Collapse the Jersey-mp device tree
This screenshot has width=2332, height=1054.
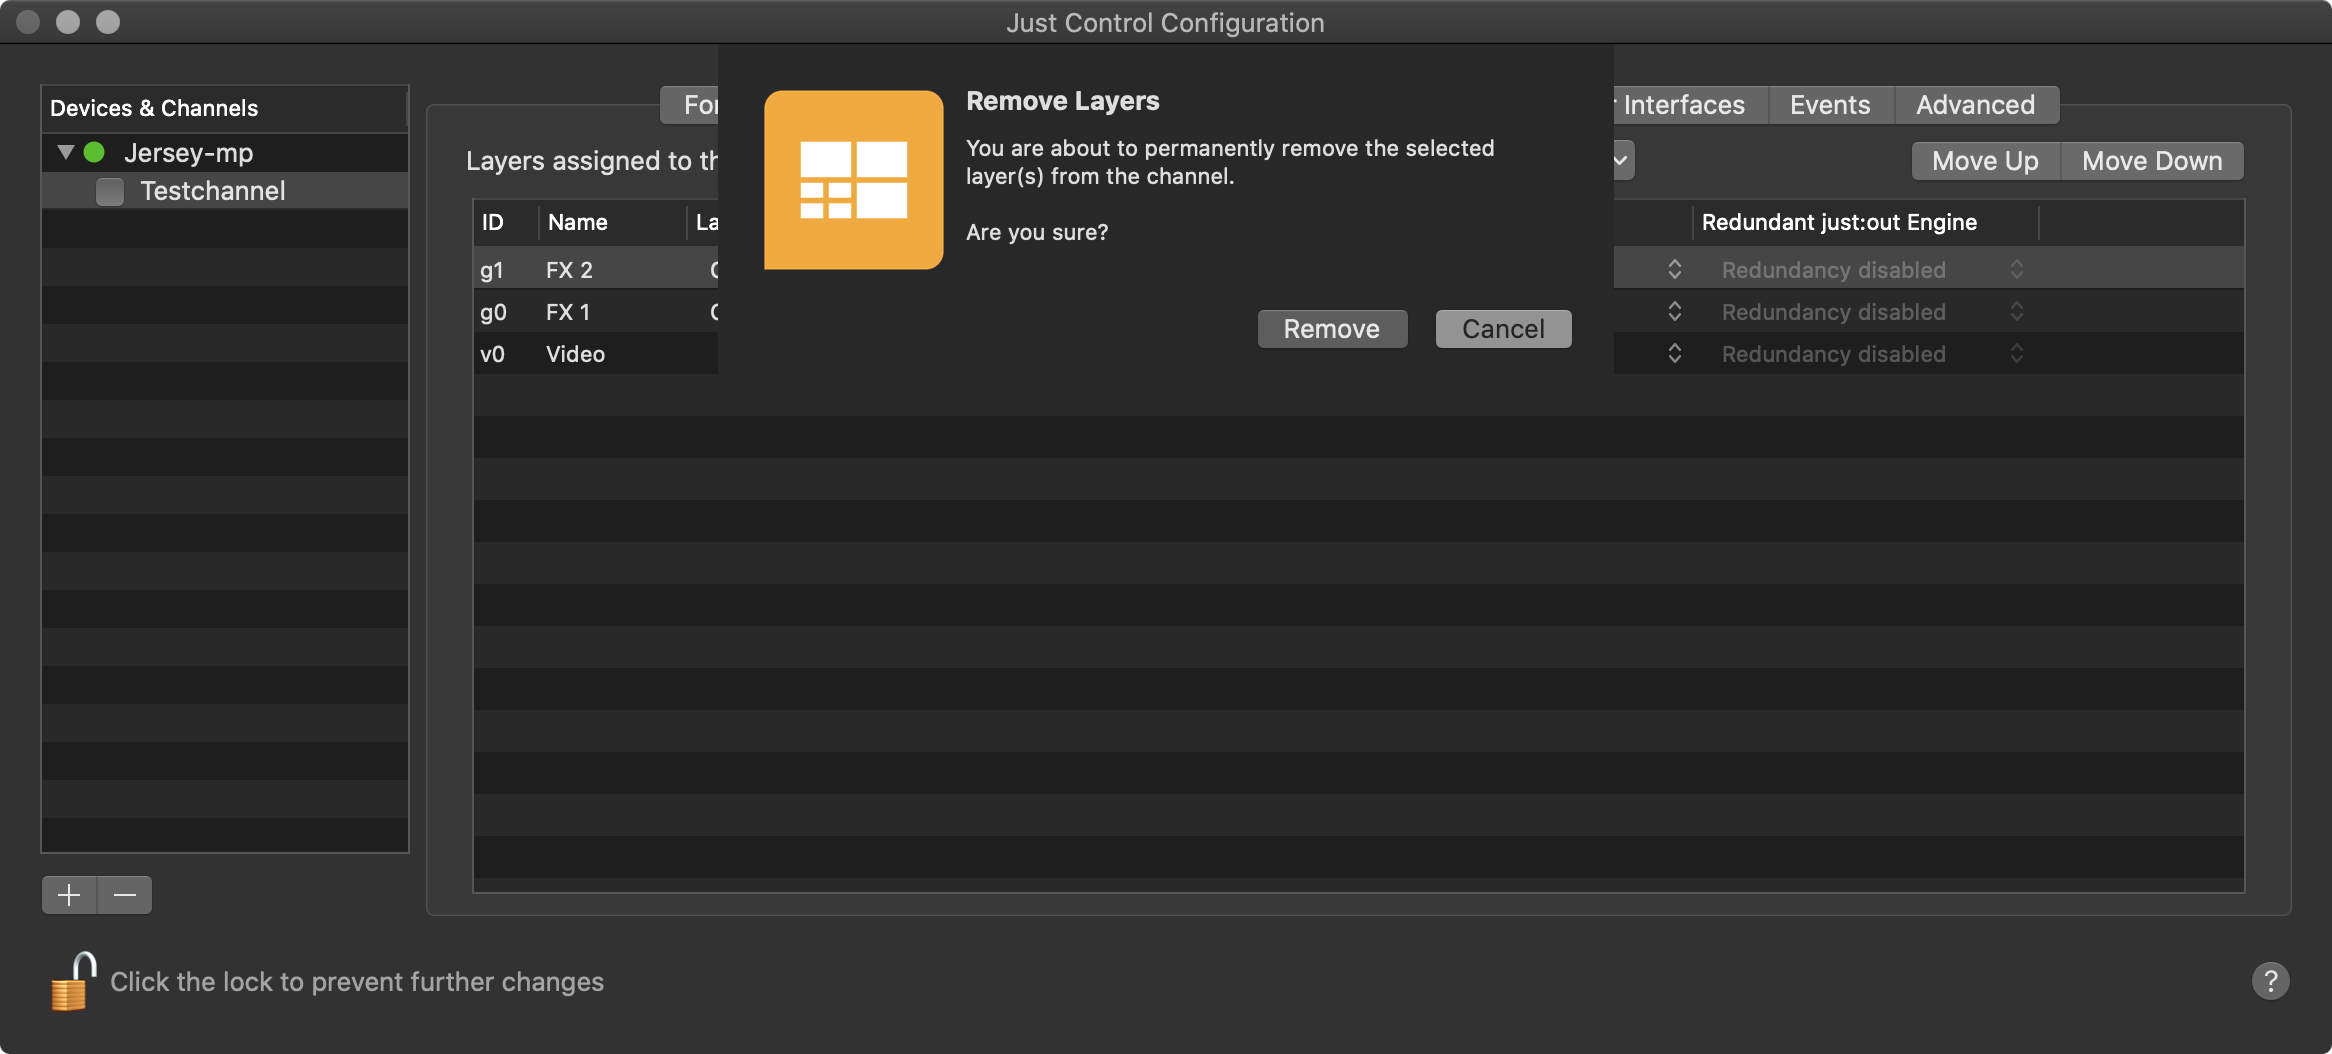[66, 152]
